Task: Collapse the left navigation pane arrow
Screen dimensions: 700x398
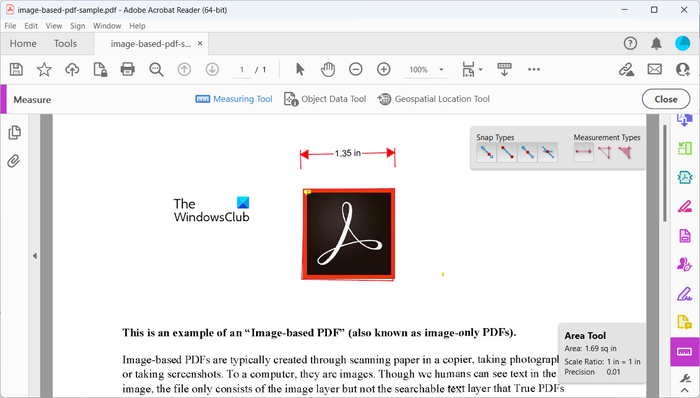Action: 34,256
